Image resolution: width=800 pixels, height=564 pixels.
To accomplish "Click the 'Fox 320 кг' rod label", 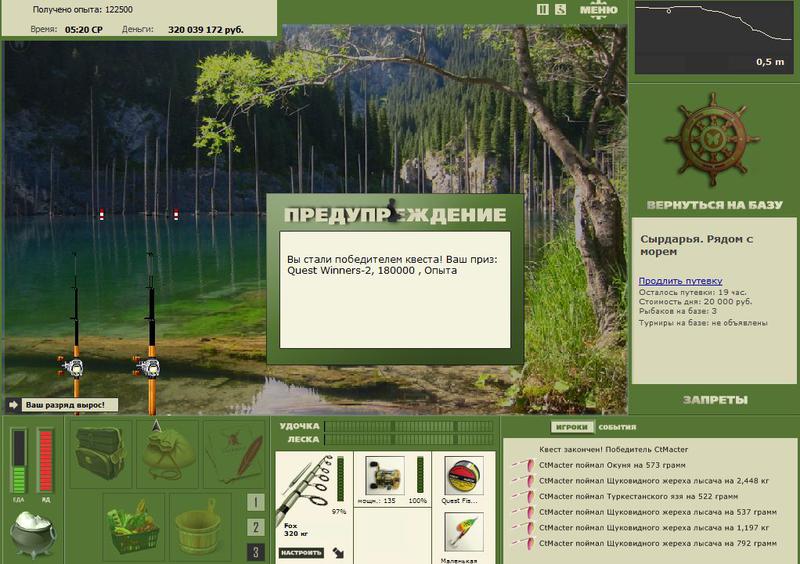I will [294, 529].
